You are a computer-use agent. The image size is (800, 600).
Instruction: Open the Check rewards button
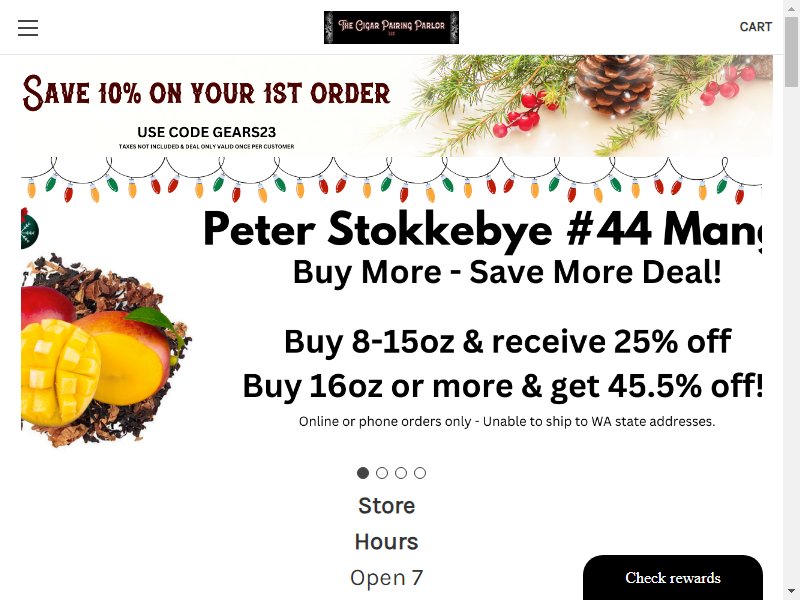pyautogui.click(x=672, y=578)
